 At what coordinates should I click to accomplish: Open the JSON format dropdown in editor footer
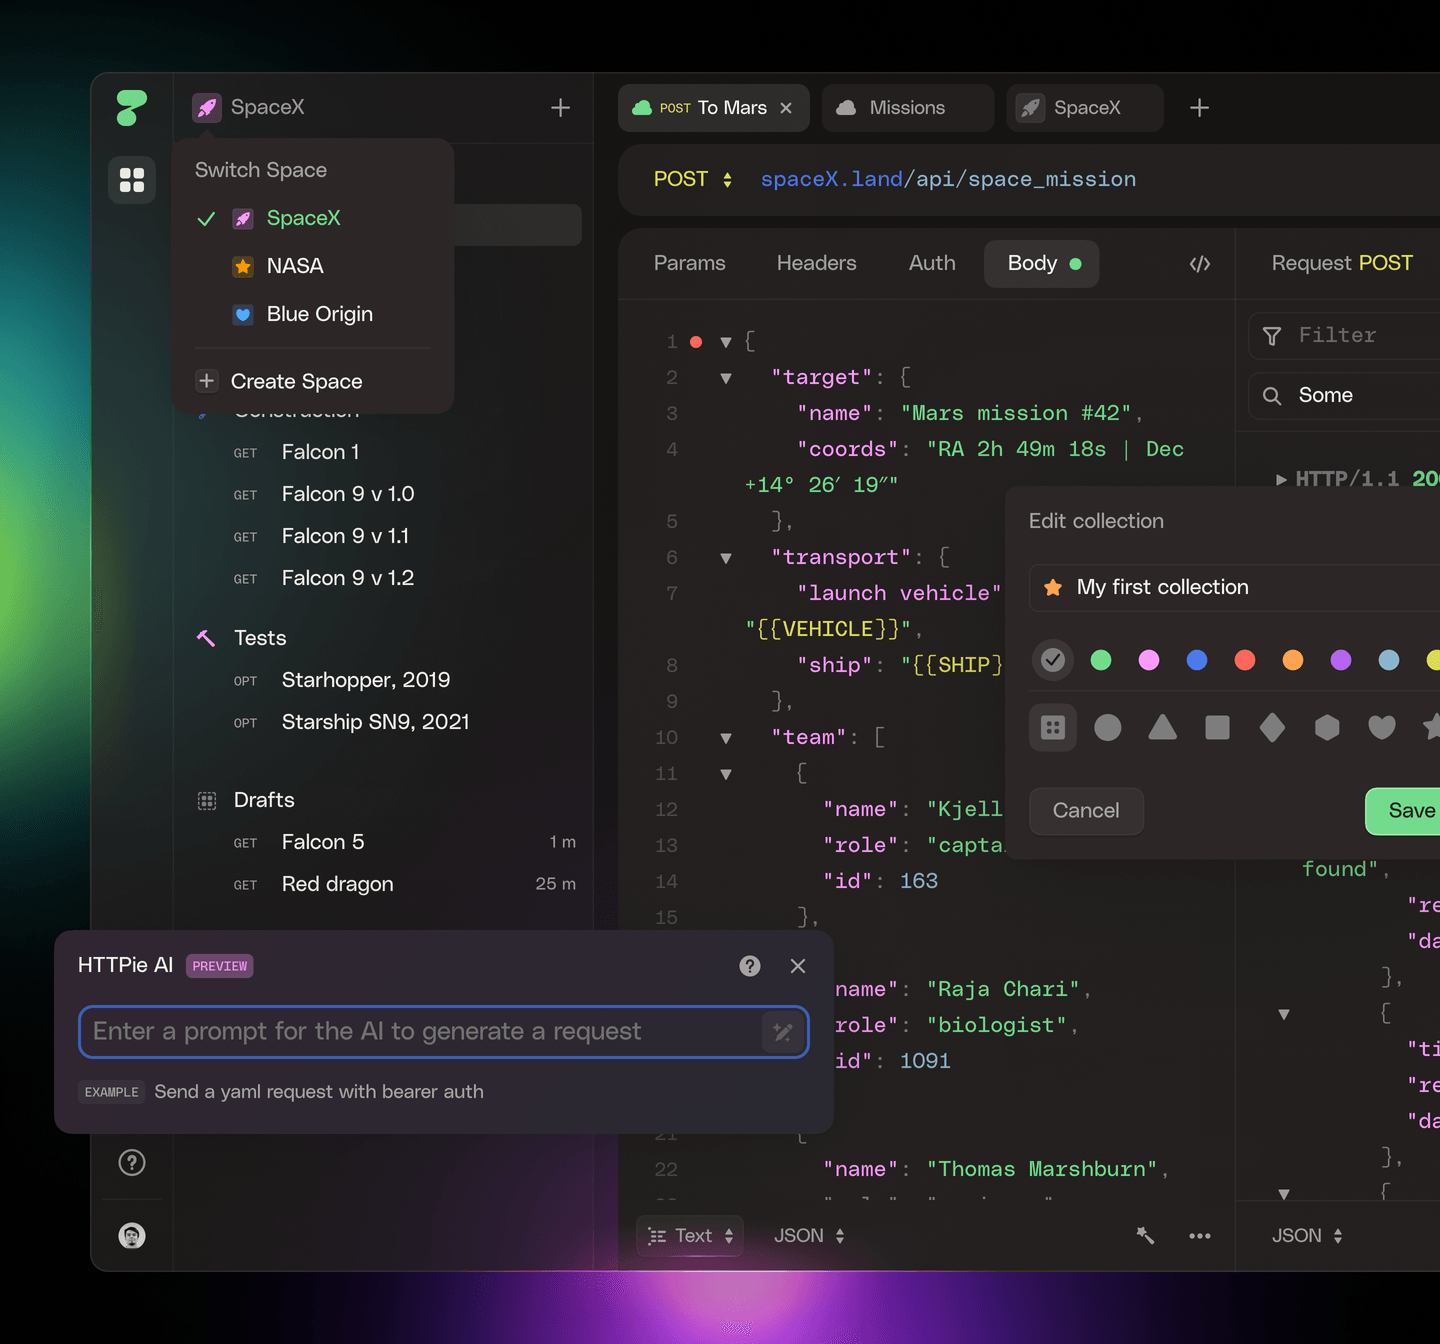pyautogui.click(x=809, y=1236)
